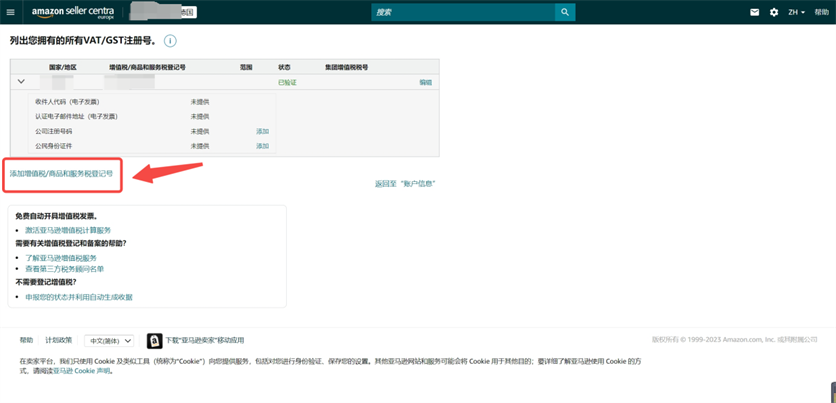Click the 帮助 menu item in header
The height and width of the screenshot is (403, 836).
click(x=821, y=12)
